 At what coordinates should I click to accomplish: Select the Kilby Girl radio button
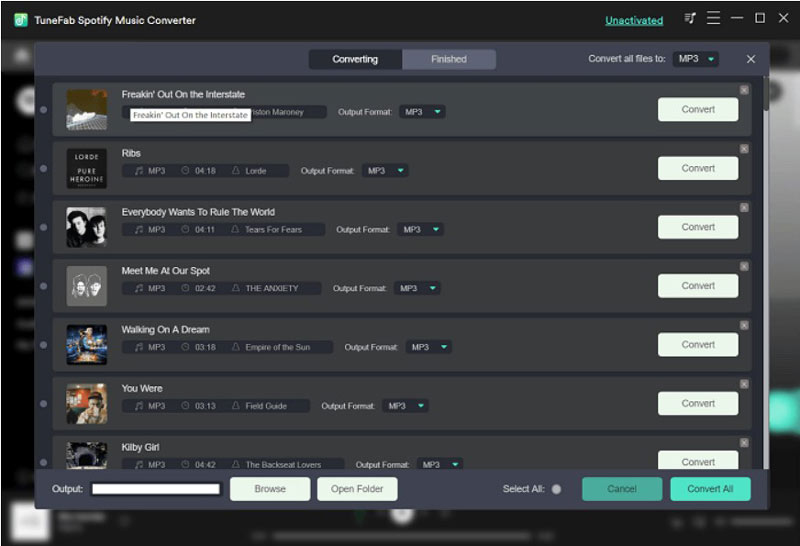click(x=43, y=462)
